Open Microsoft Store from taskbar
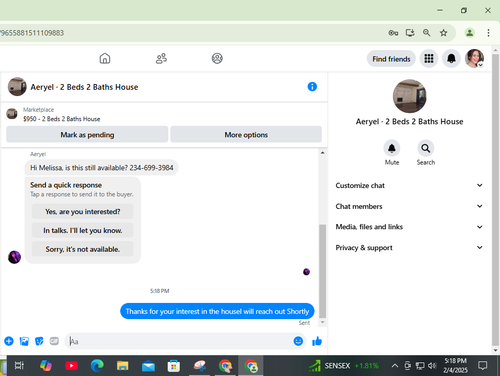This screenshot has width=500, height=376. (174, 366)
